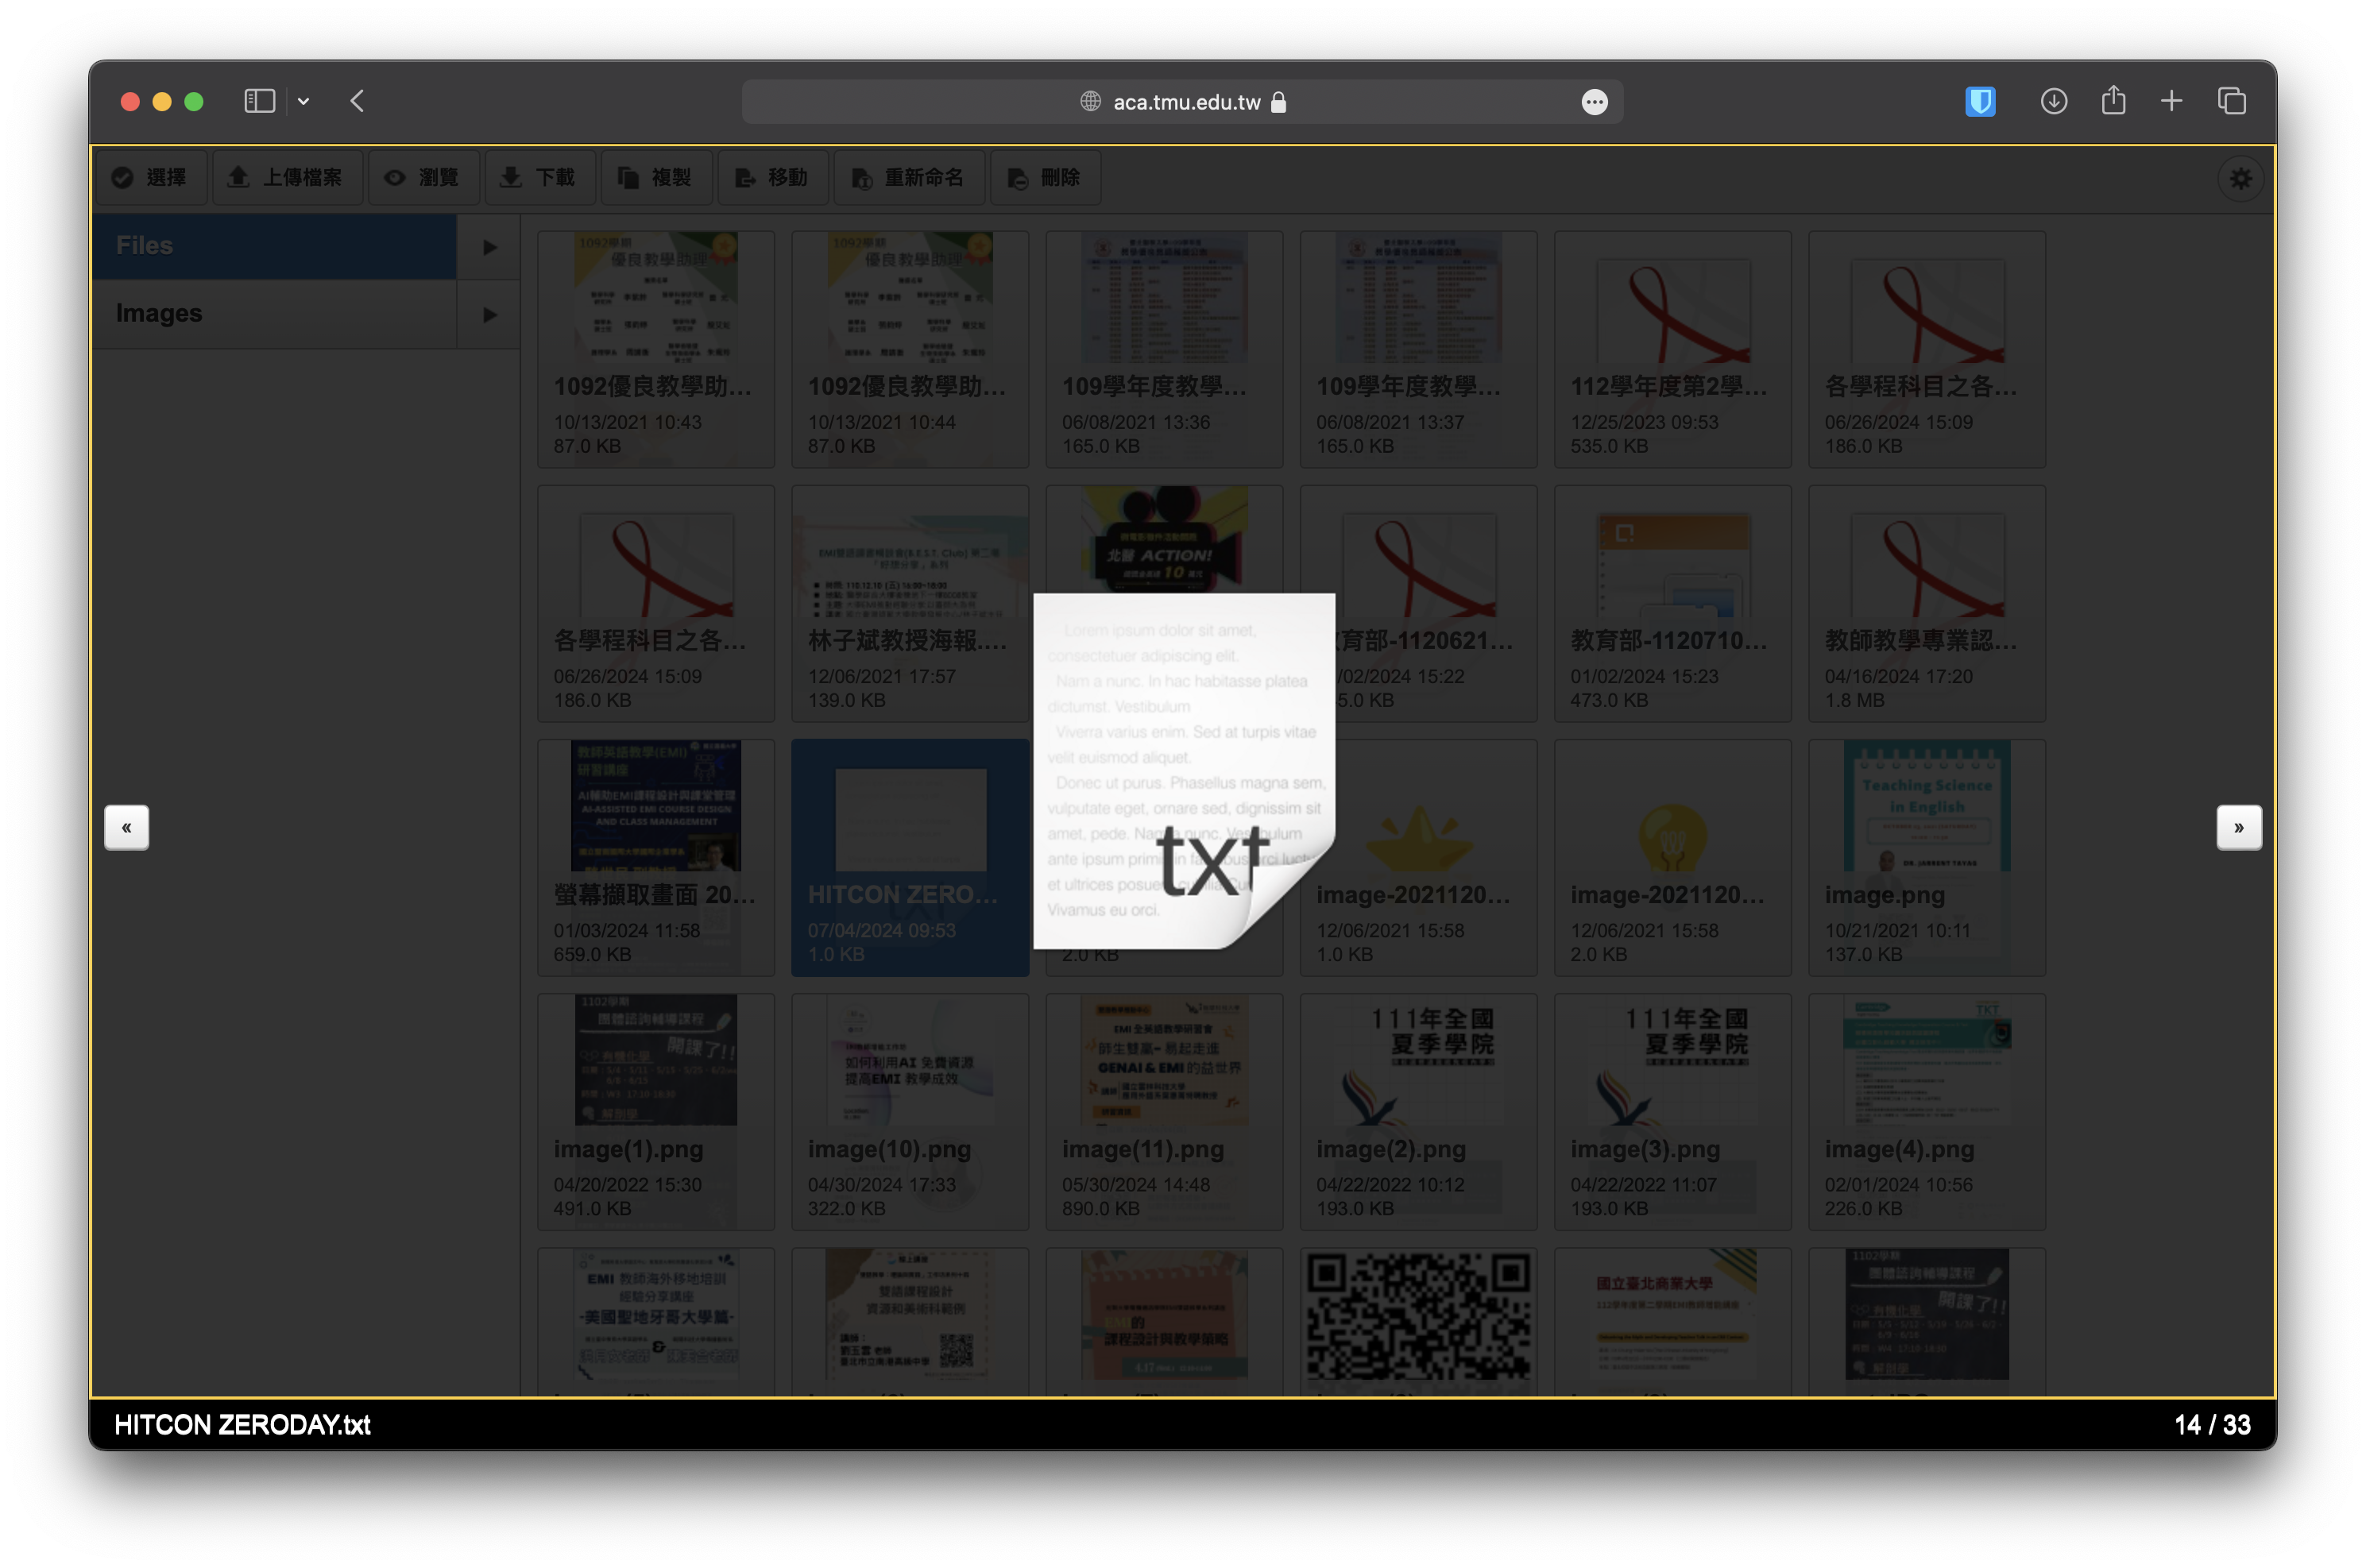The height and width of the screenshot is (1568, 2366).
Task: Click the Rename (重新命名) toolbar button
Action: pos(910,178)
